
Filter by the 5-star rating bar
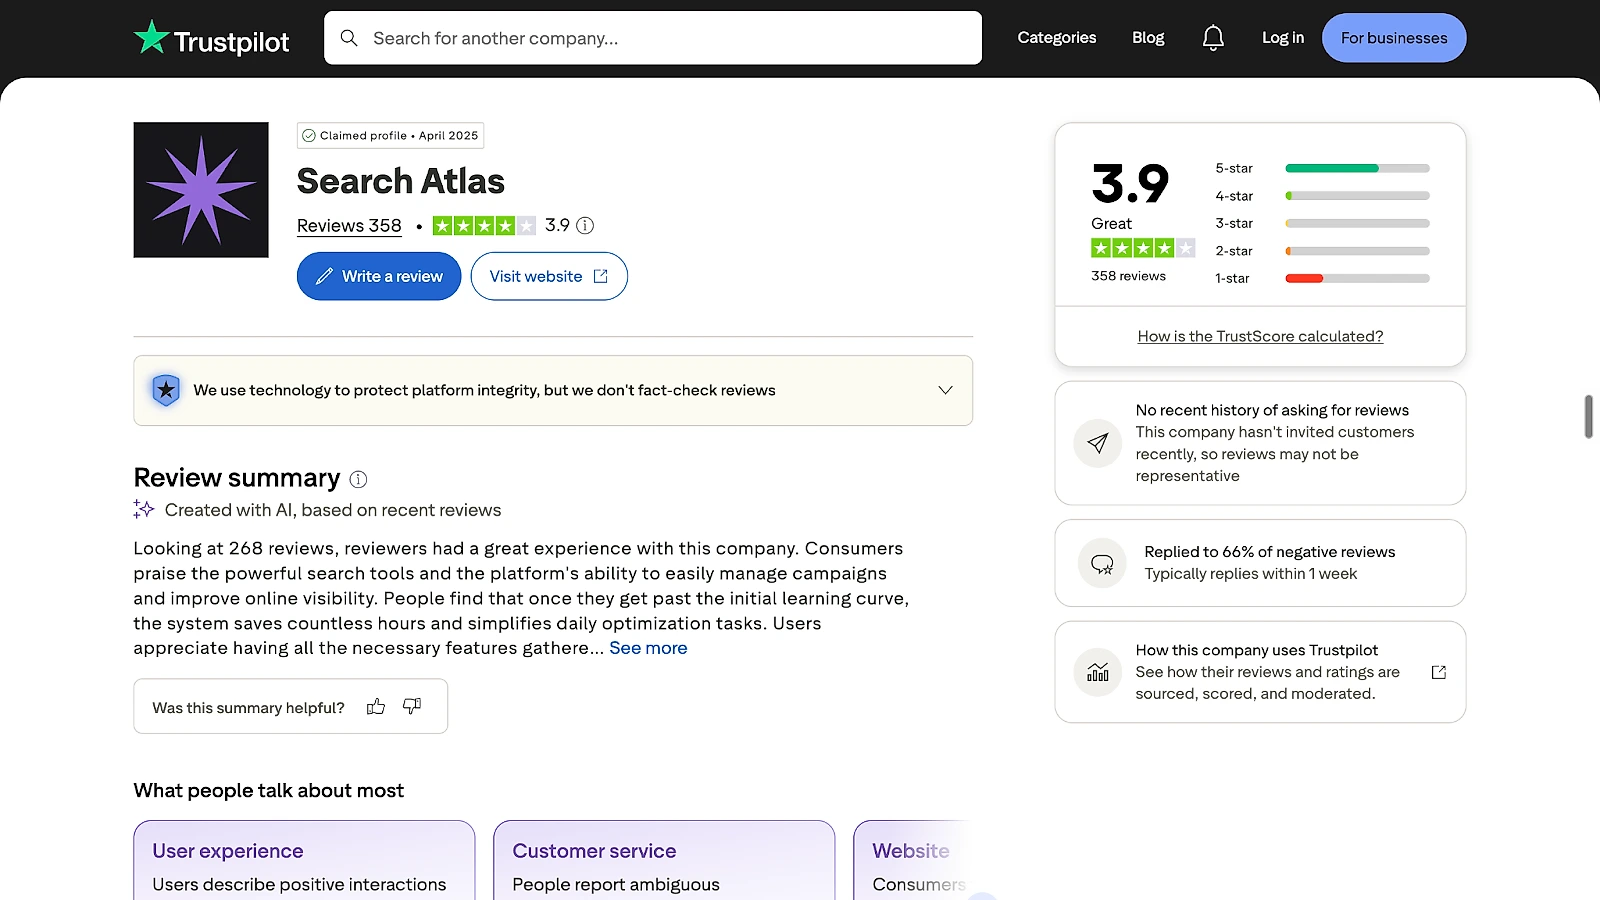[1357, 168]
